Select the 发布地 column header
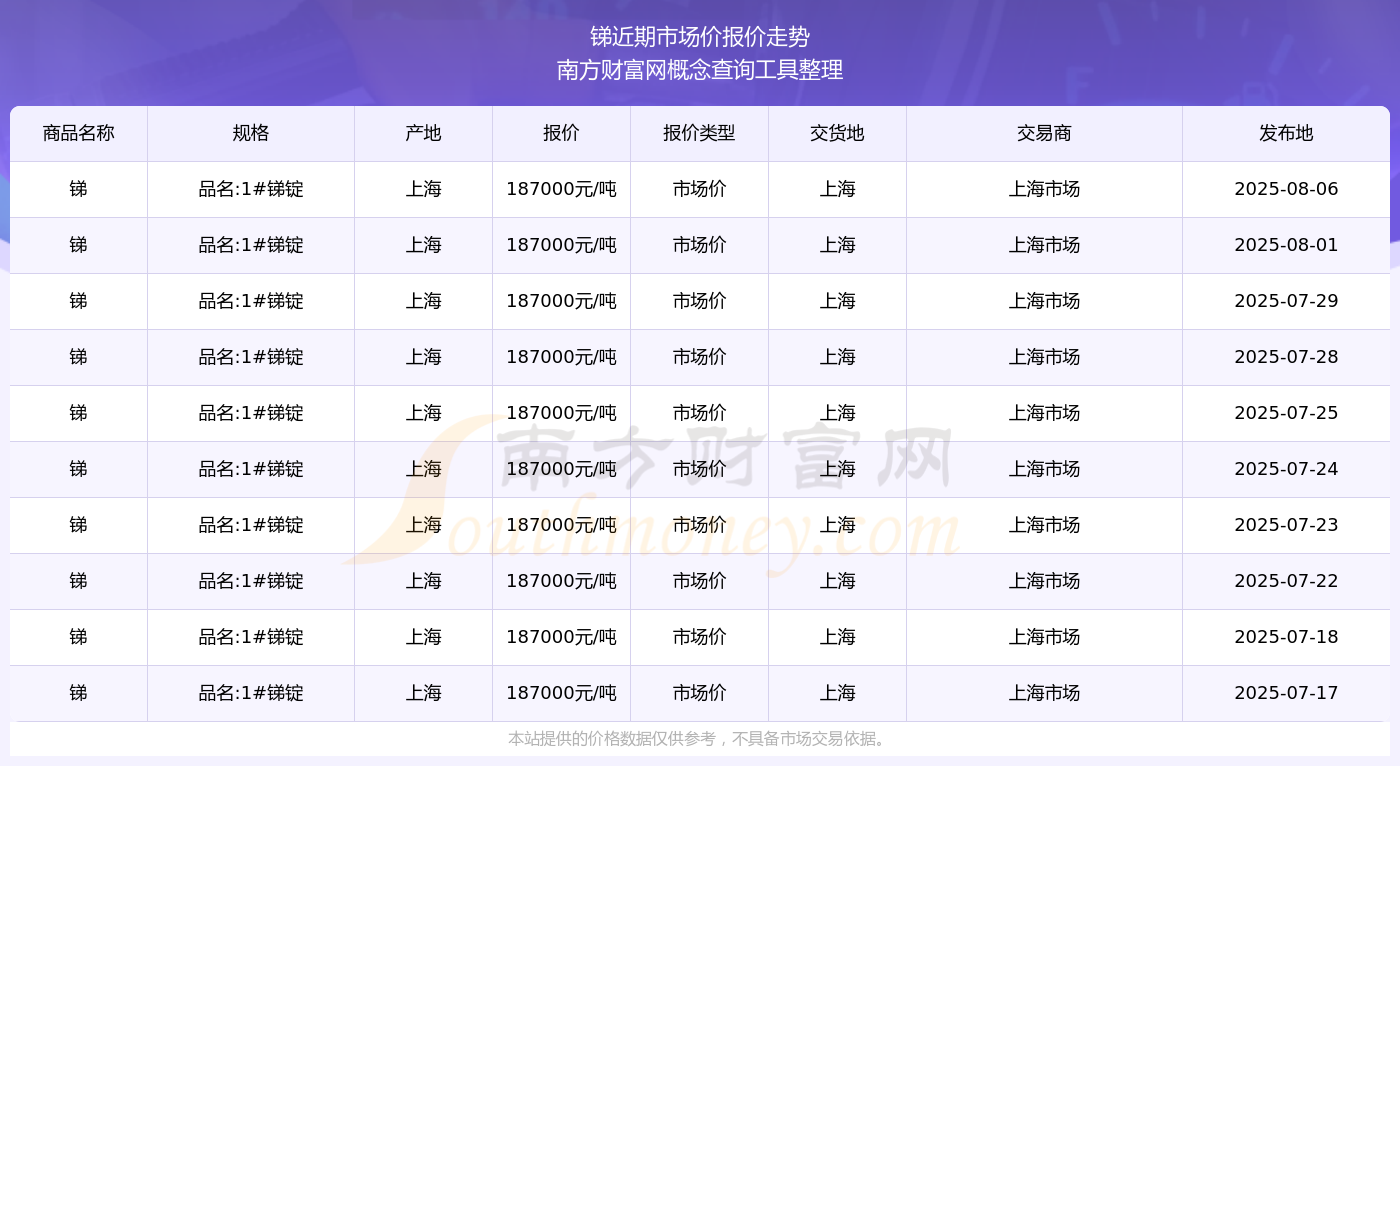 (x=1286, y=133)
